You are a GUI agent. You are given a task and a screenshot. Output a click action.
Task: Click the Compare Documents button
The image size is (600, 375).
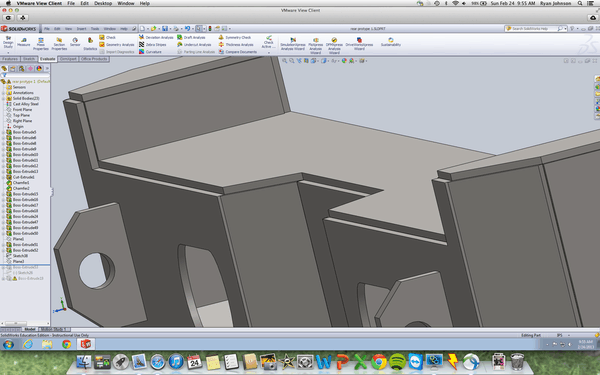238,52
